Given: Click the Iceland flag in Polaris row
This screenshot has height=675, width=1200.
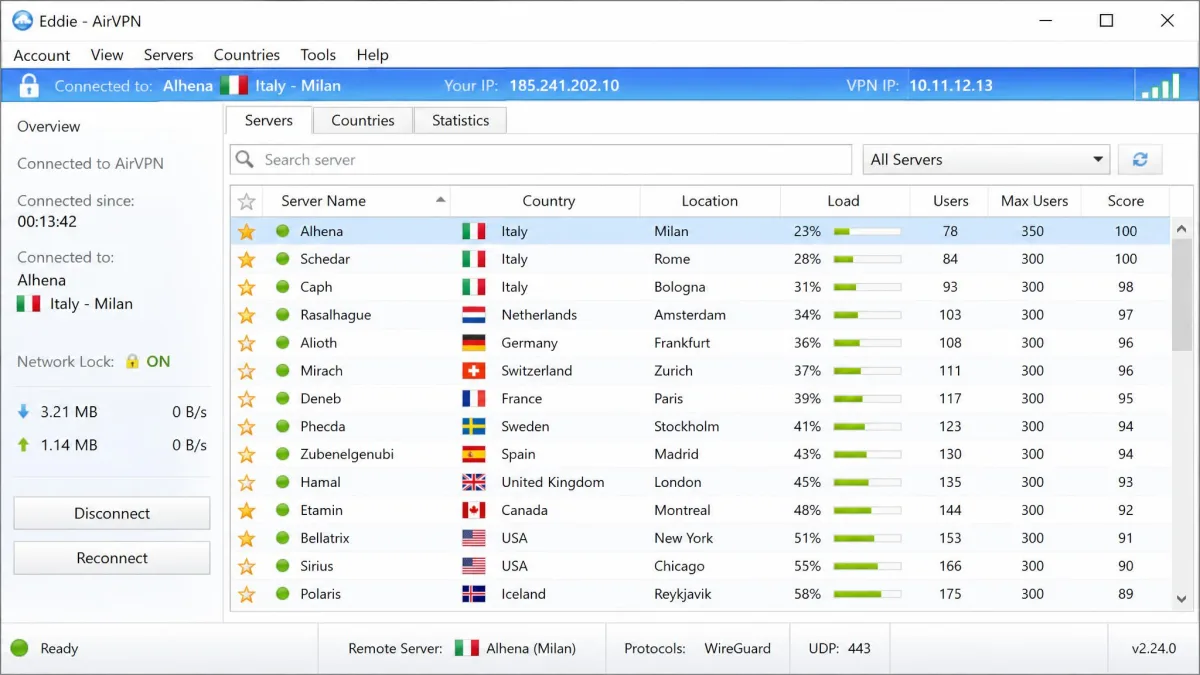Looking at the screenshot, I should 474,594.
